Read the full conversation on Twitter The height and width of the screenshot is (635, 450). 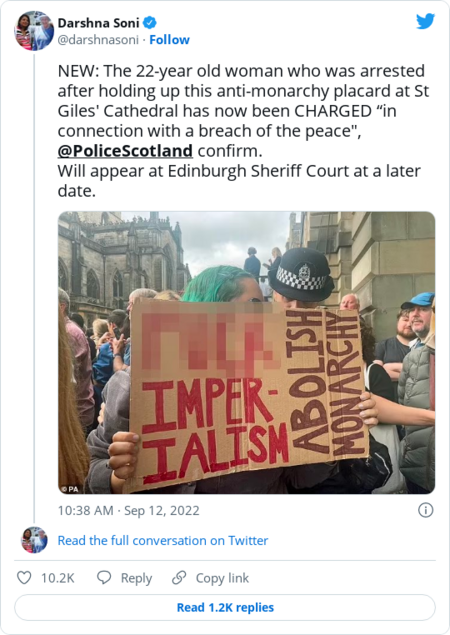162,540
